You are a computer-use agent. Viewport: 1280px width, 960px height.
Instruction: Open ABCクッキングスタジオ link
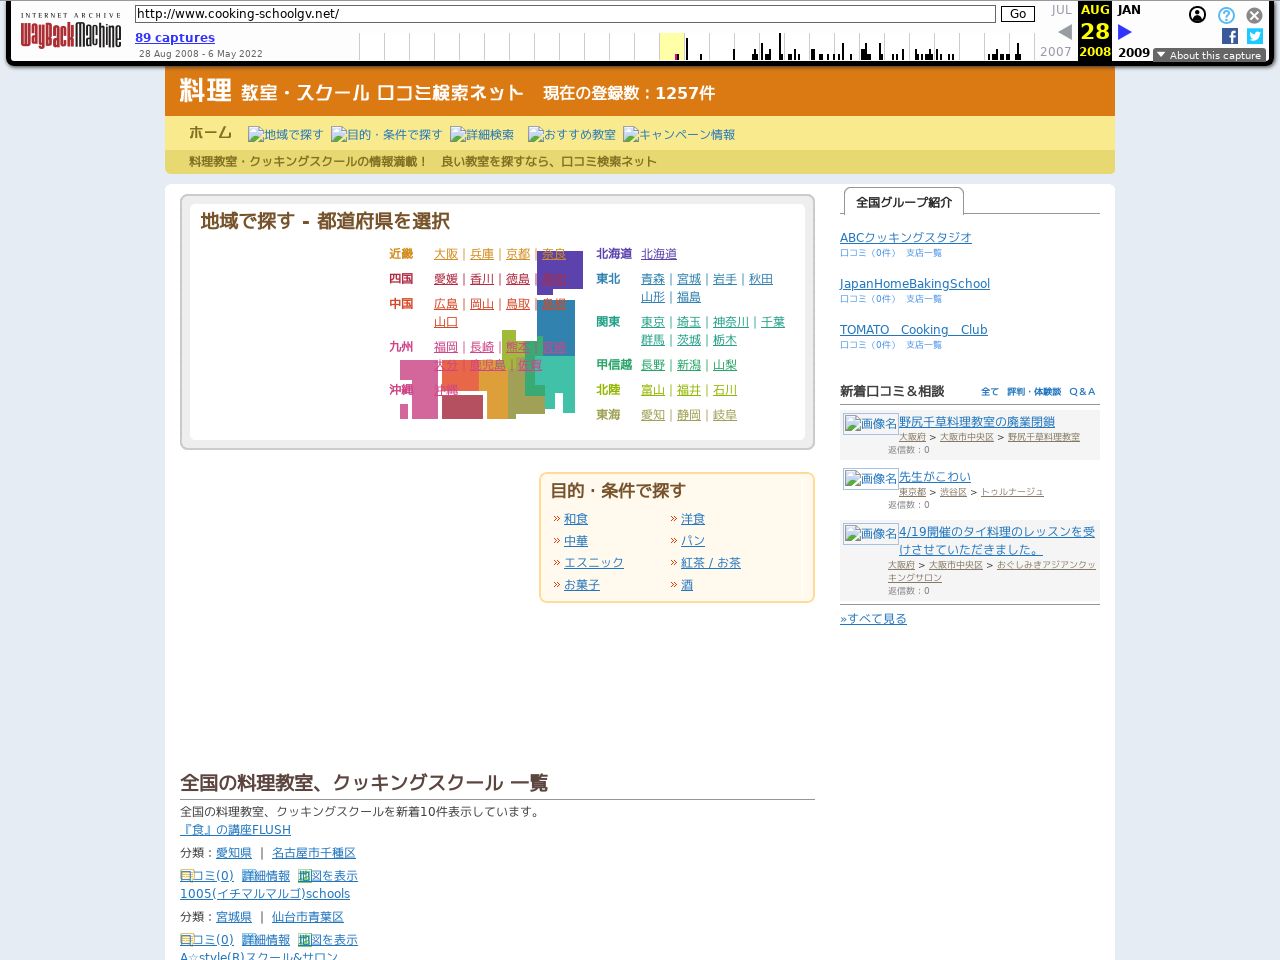tap(905, 238)
